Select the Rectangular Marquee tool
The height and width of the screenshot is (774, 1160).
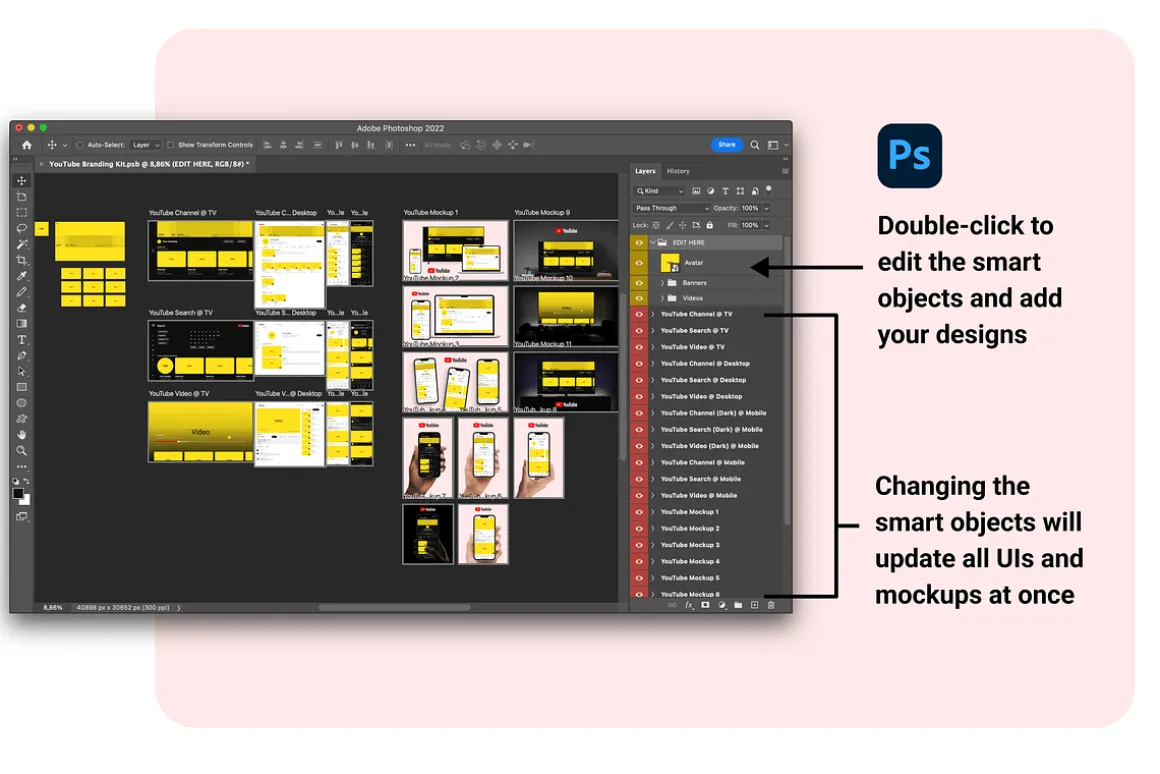click(x=21, y=212)
